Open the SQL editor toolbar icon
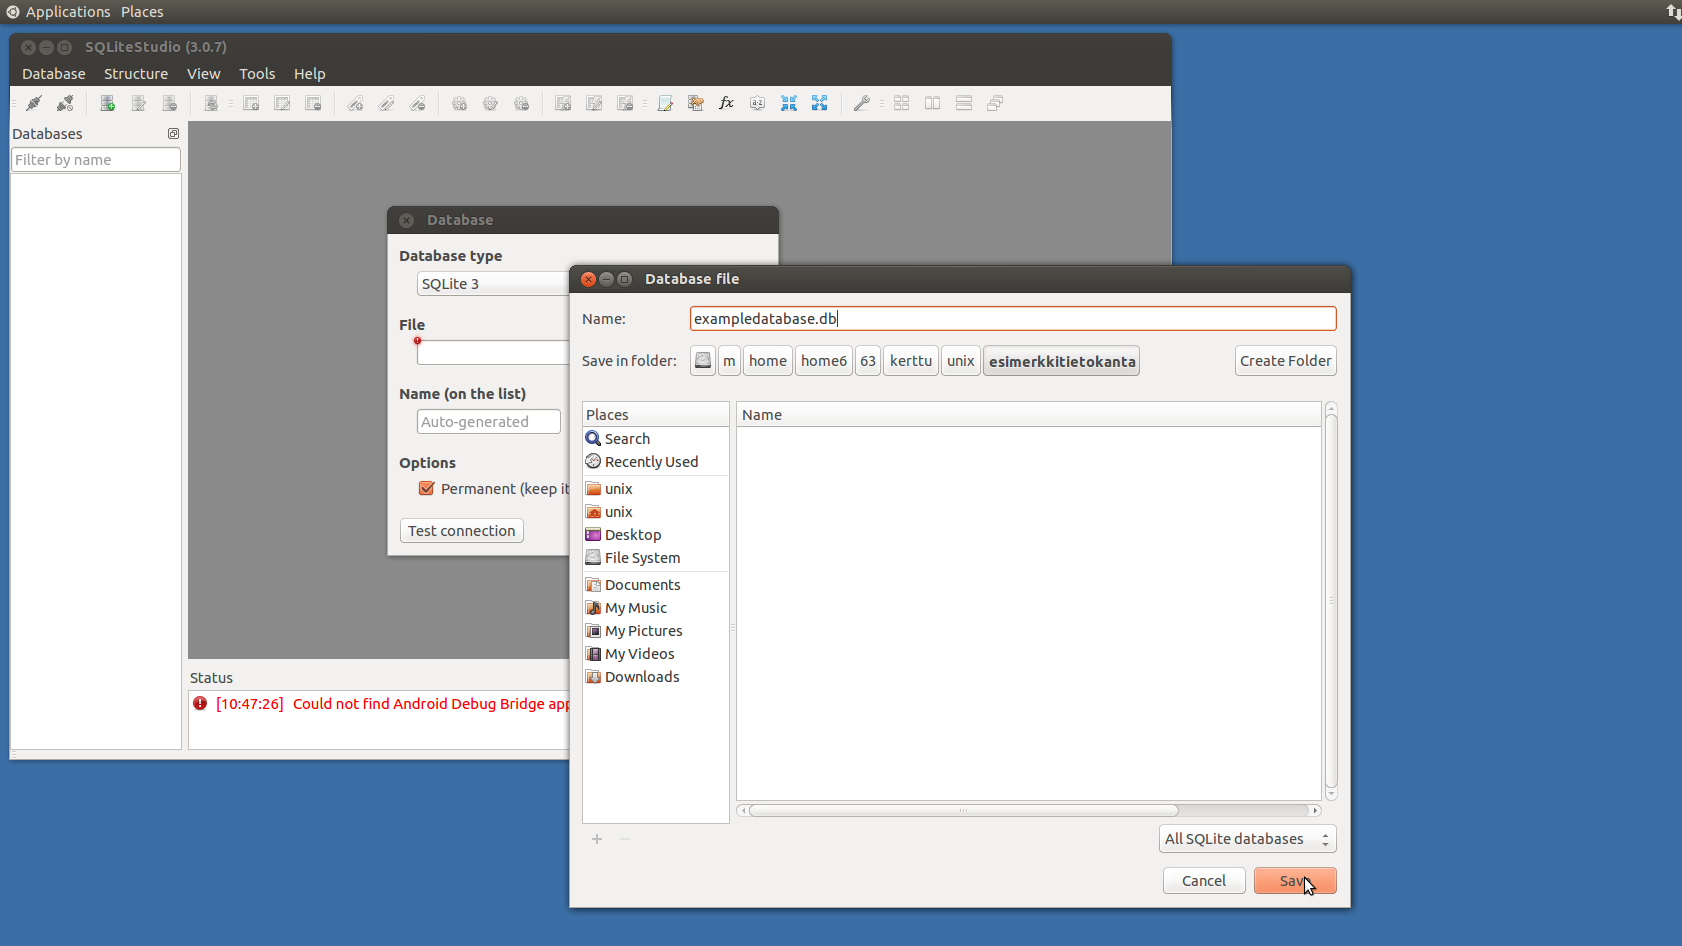The width and height of the screenshot is (1682, 946). 665,103
